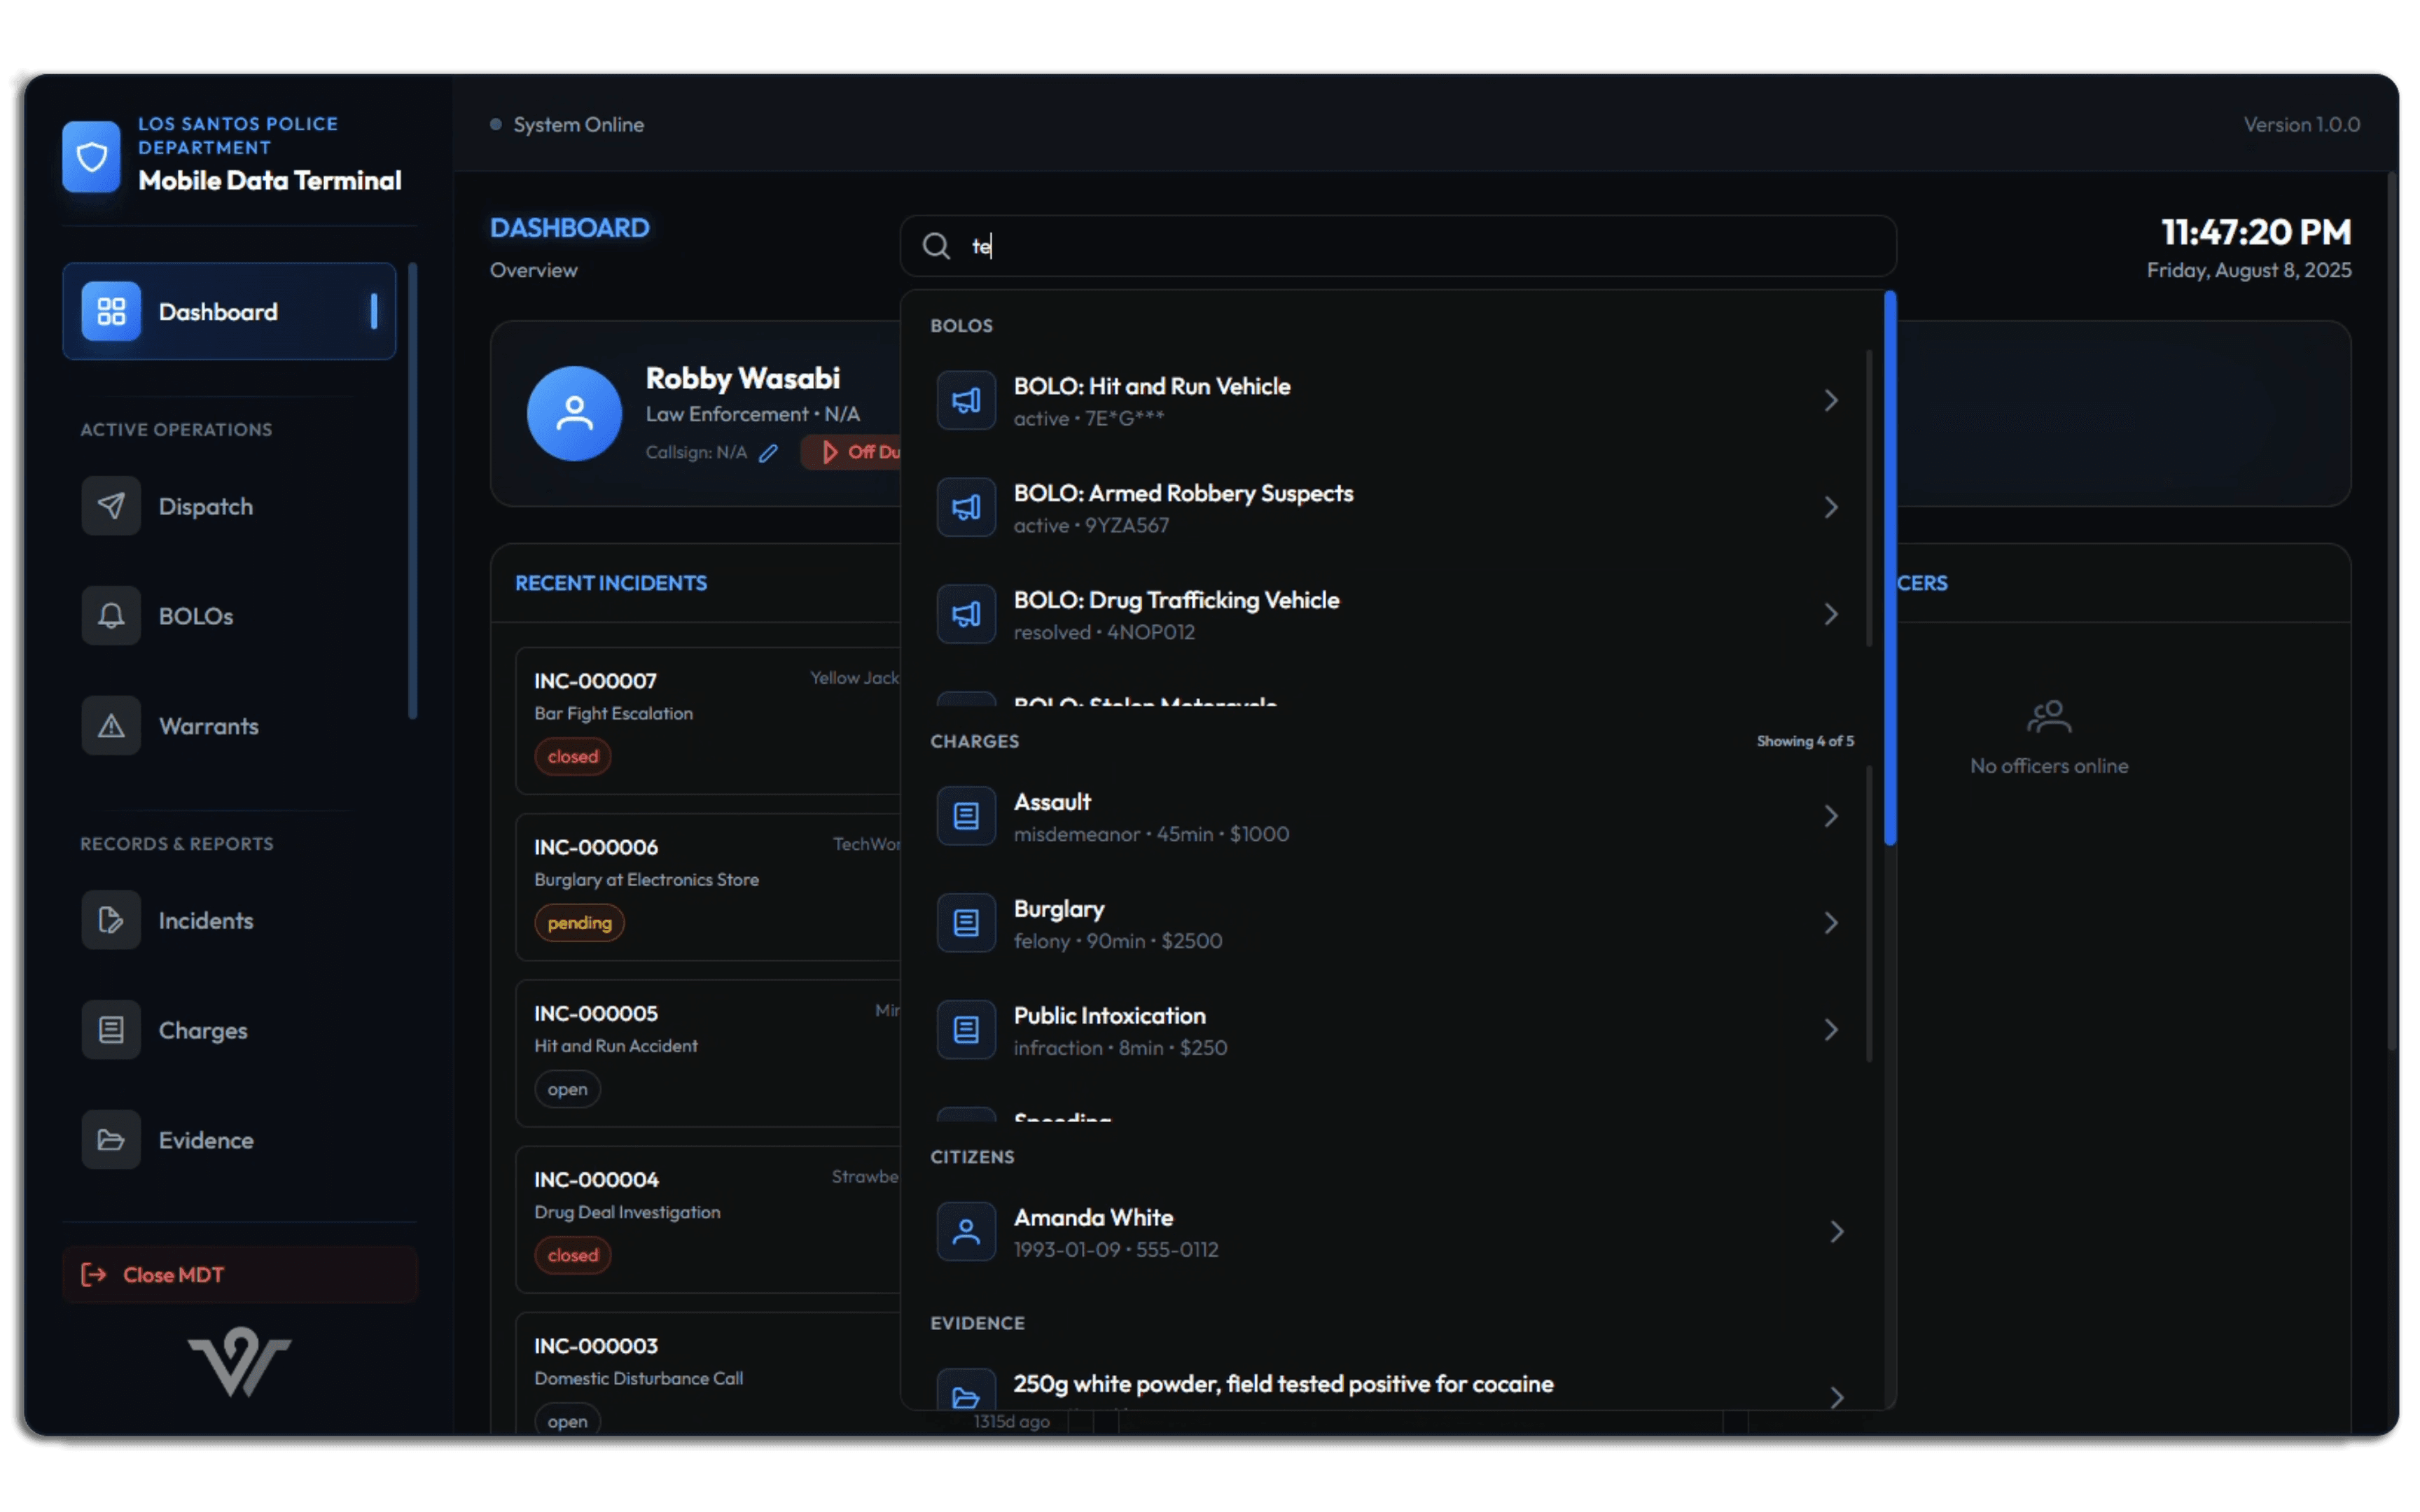Click the blue search results scrollbar
2420x1512 pixels.
click(x=1890, y=568)
